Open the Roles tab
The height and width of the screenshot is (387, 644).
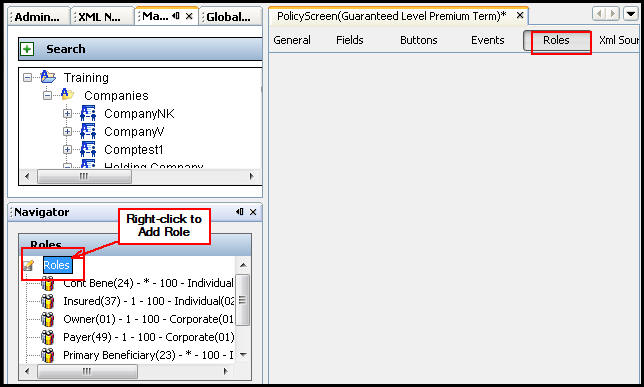pyautogui.click(x=557, y=40)
